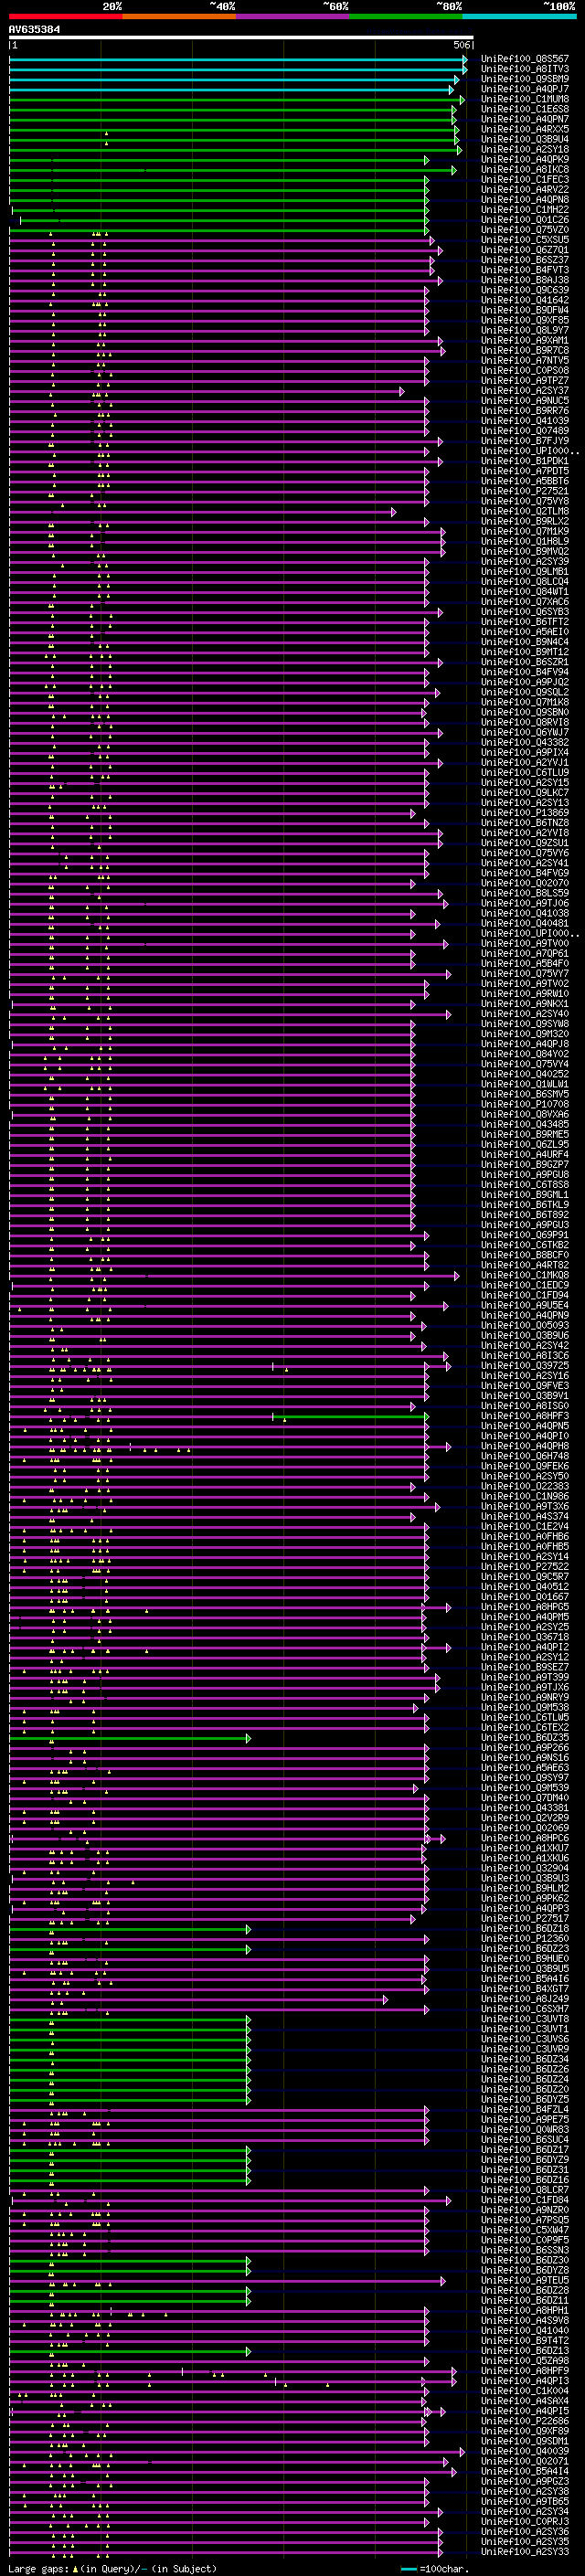Select hit label UniRef100_B5A4I4
Screen dimensions: 585x2576
(x=524, y=2471)
